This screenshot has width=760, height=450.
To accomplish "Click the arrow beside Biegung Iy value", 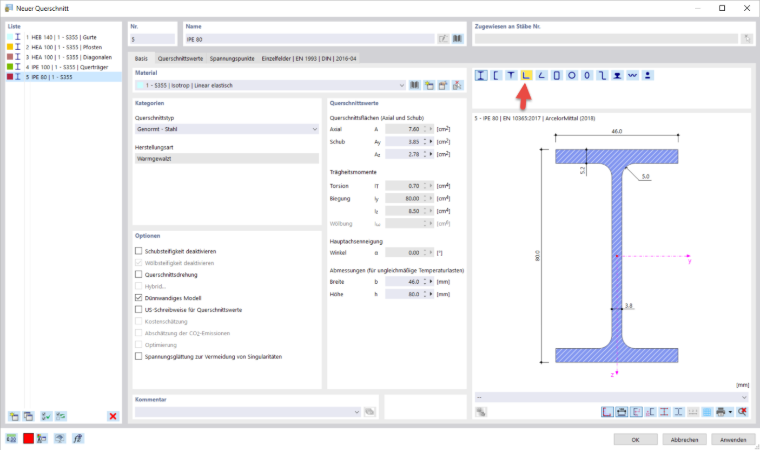I will click(431, 198).
